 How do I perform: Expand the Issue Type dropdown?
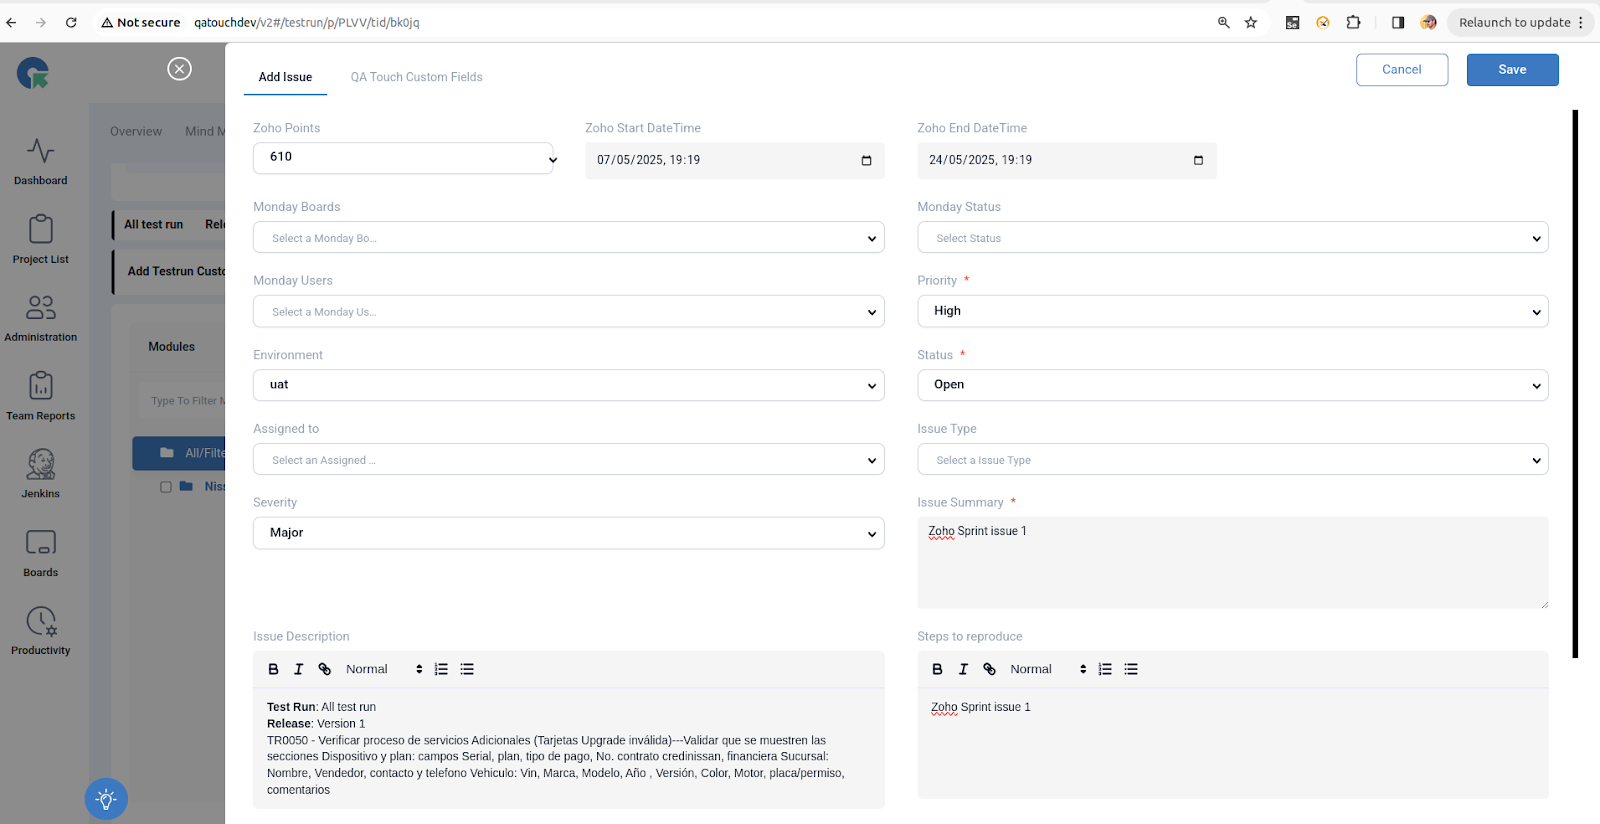point(1232,460)
